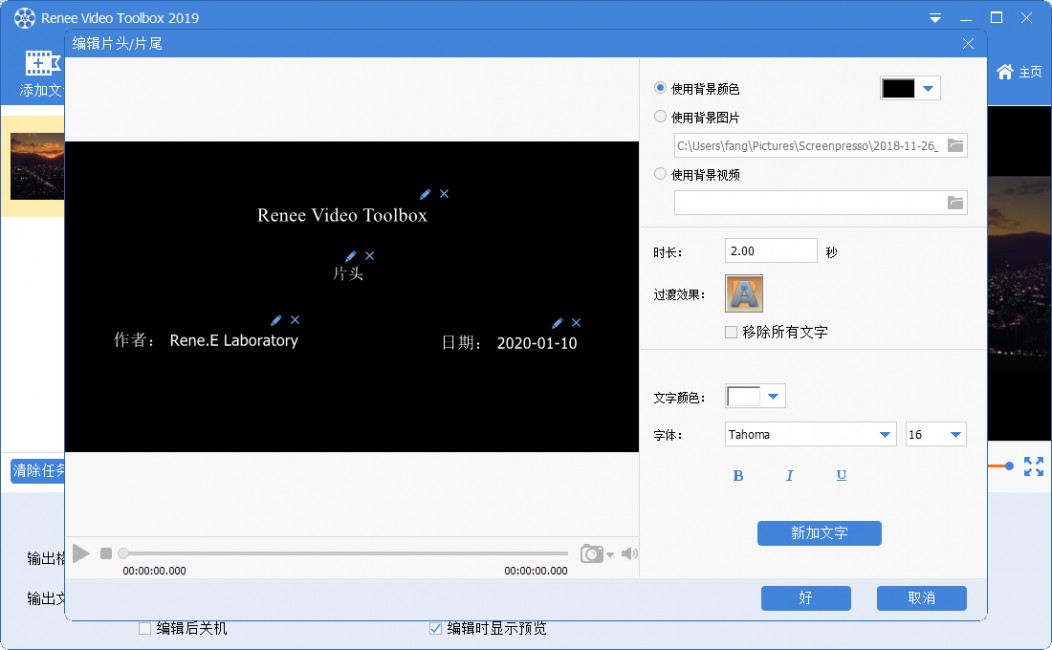Open the transition effect selector icon

[x=744, y=294]
